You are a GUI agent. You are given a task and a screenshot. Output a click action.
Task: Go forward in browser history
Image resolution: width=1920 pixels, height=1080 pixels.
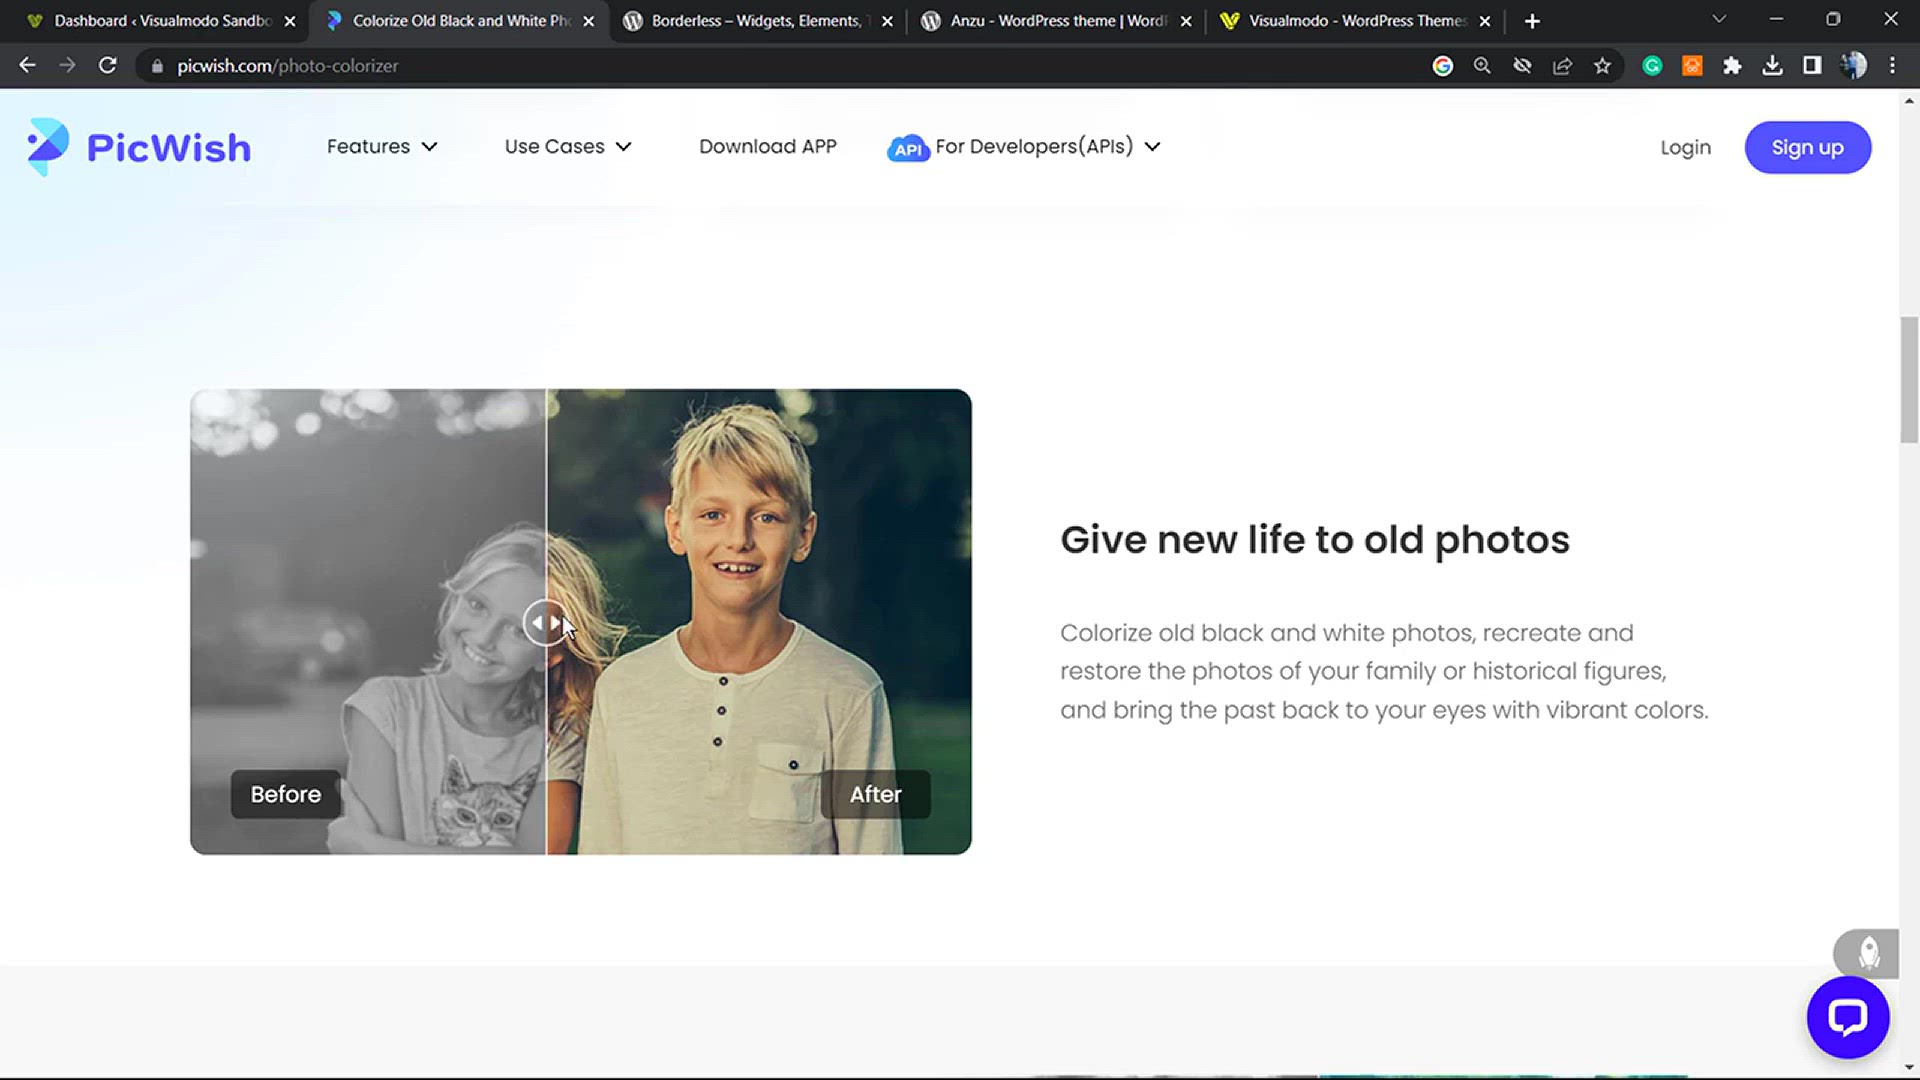coord(67,65)
